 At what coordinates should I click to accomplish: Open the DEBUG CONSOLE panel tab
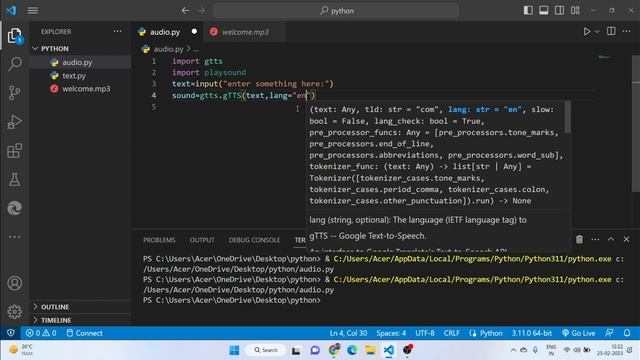click(254, 240)
